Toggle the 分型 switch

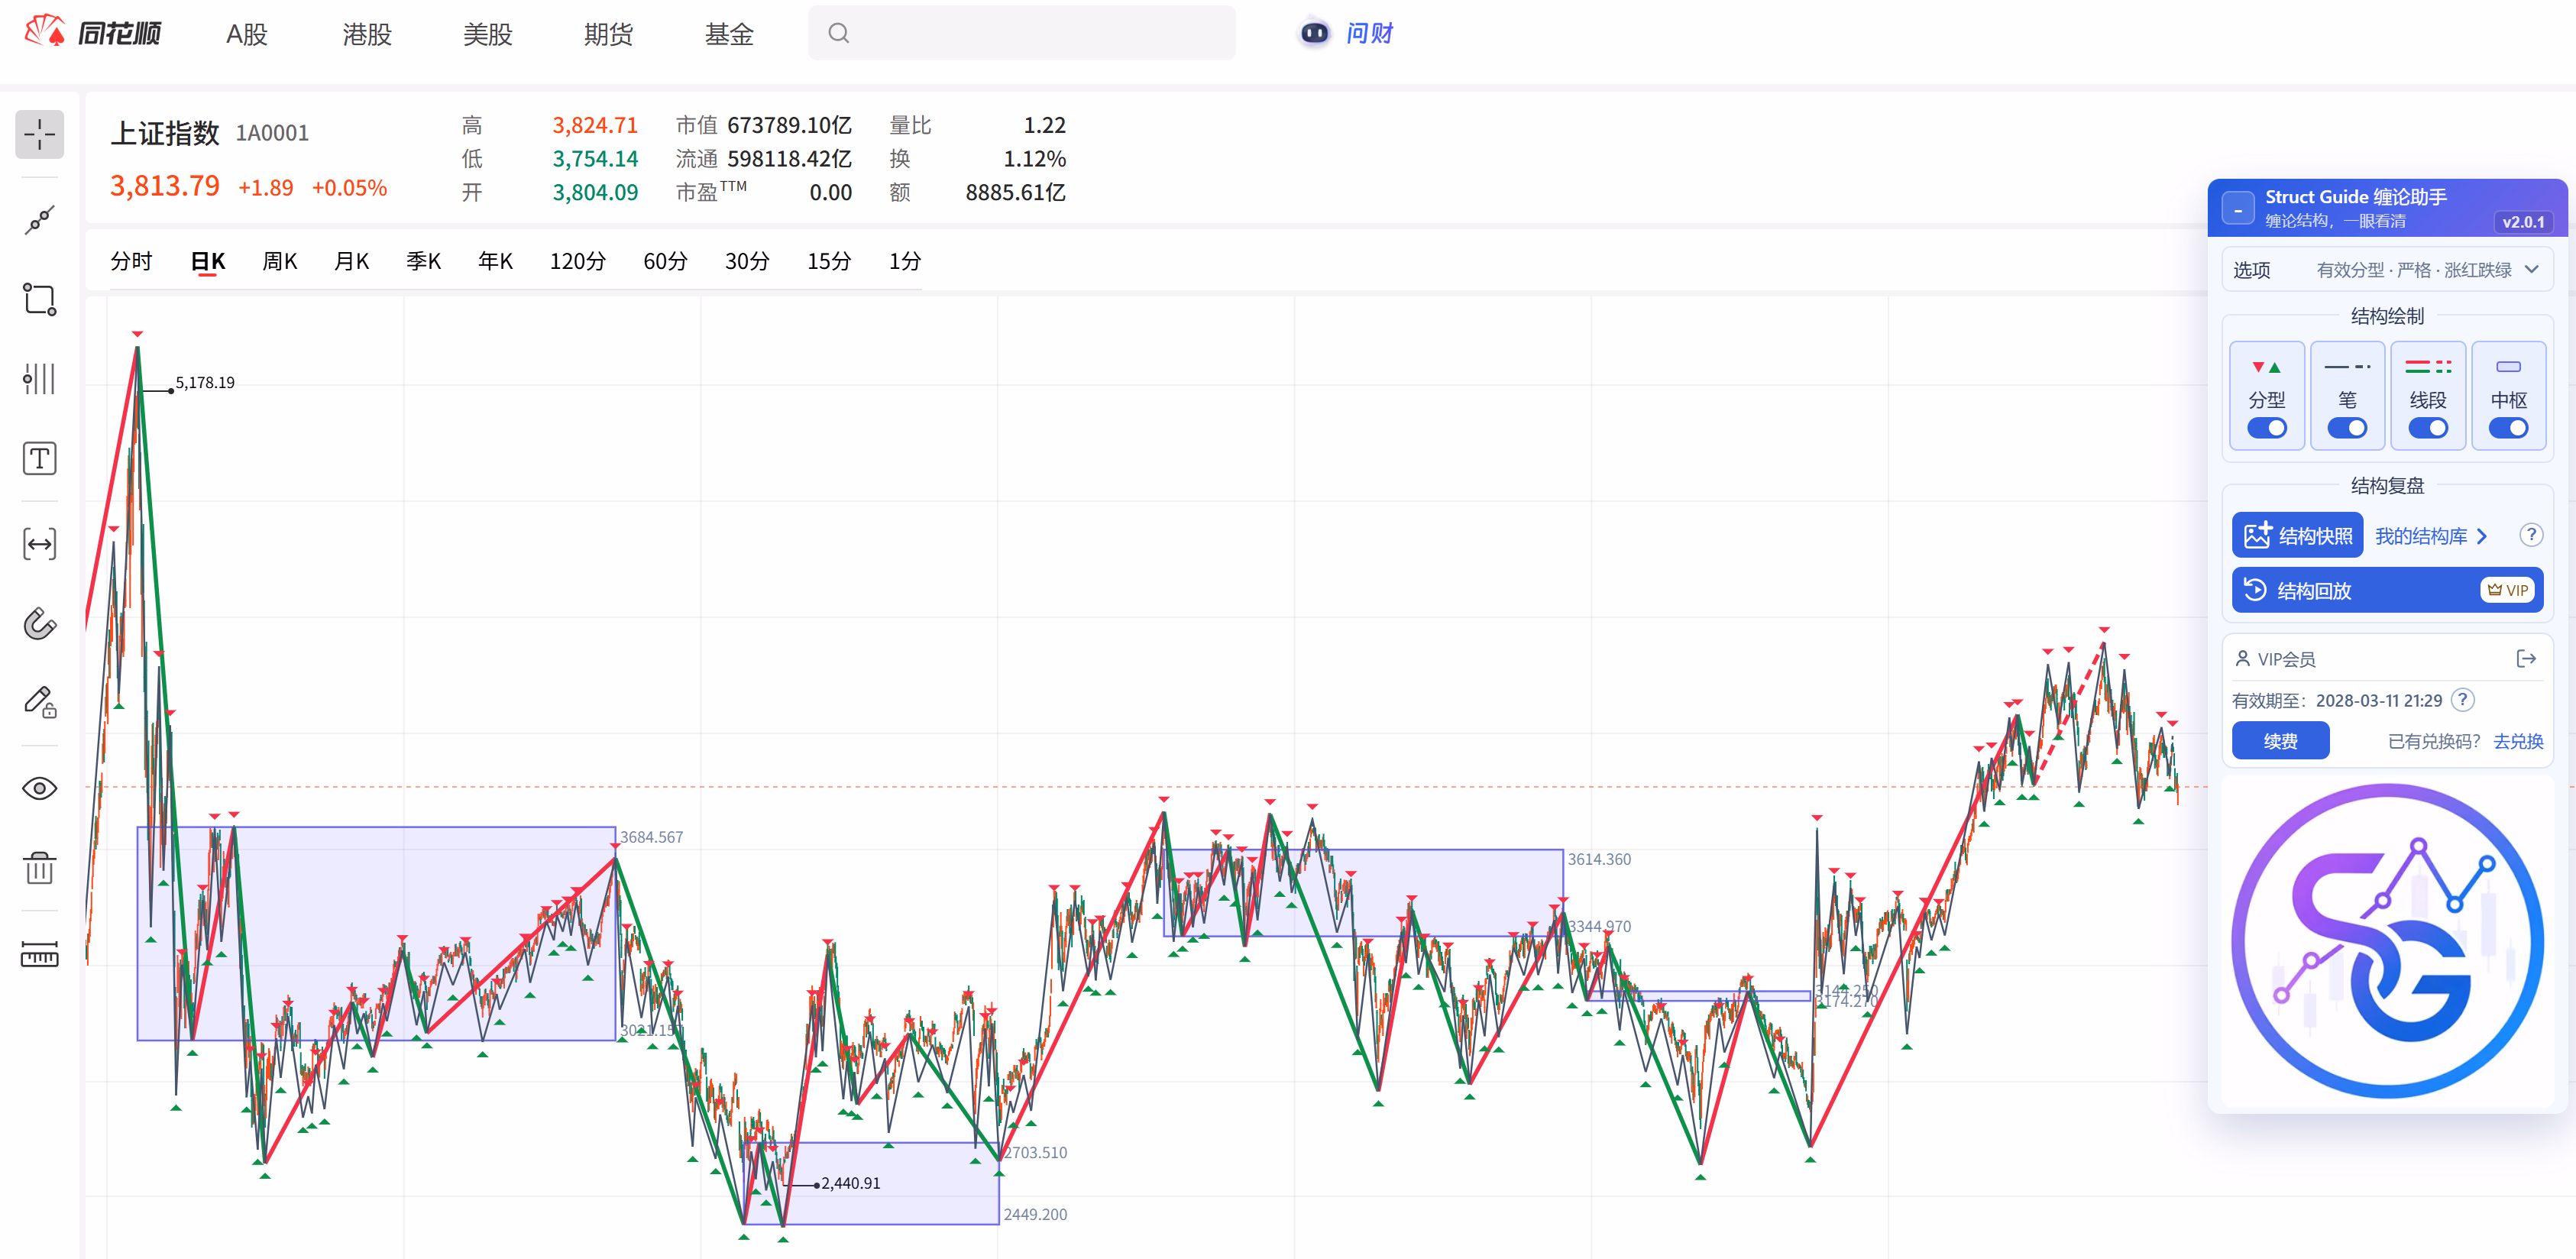(2267, 428)
